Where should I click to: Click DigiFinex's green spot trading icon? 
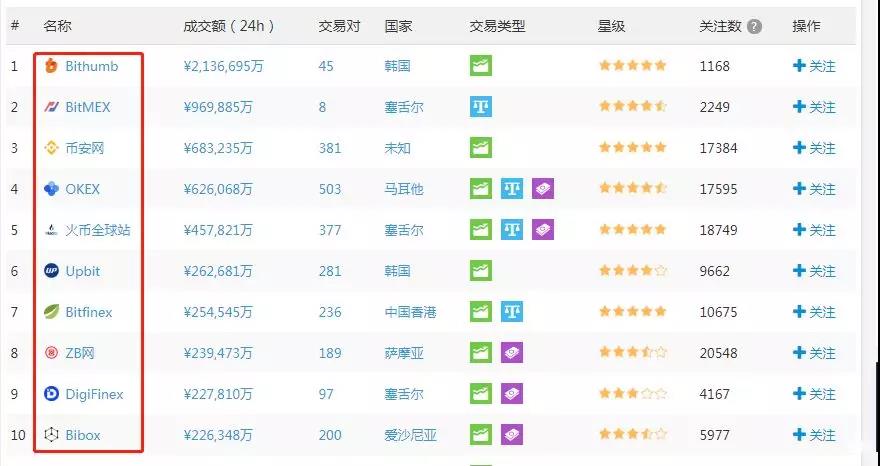tap(481, 394)
